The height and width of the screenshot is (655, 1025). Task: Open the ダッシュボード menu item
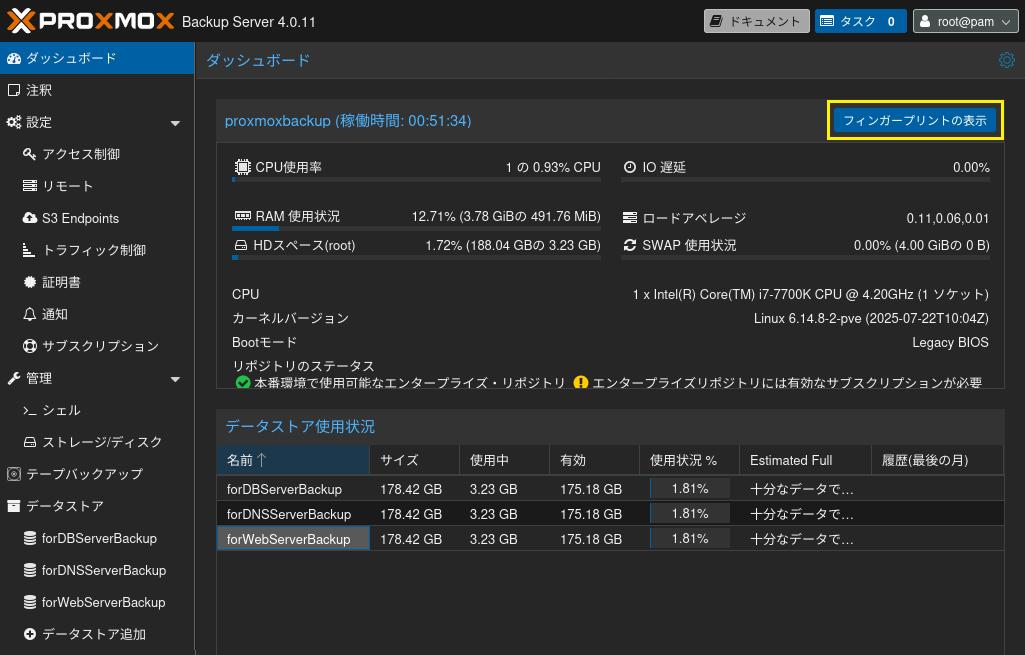97,58
